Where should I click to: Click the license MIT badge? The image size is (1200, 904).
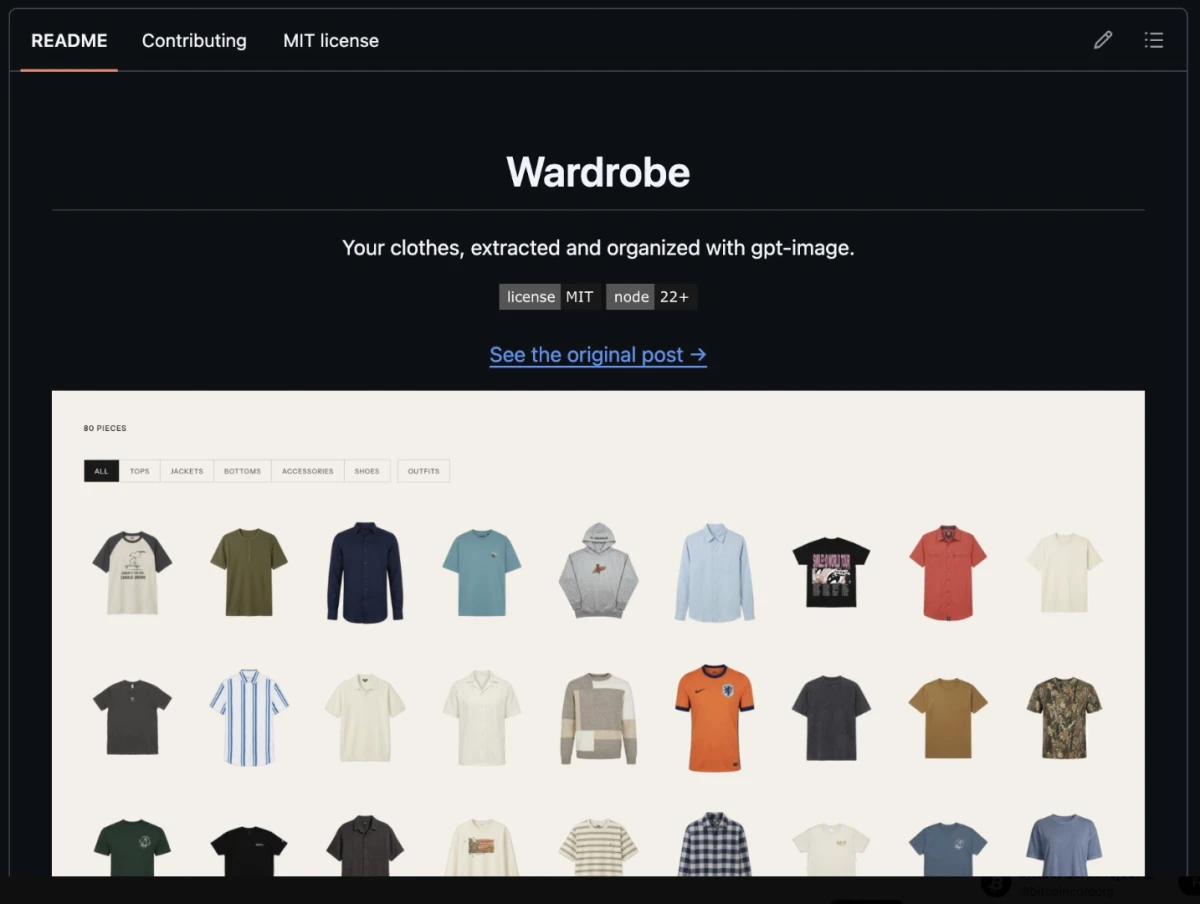pyautogui.click(x=549, y=297)
